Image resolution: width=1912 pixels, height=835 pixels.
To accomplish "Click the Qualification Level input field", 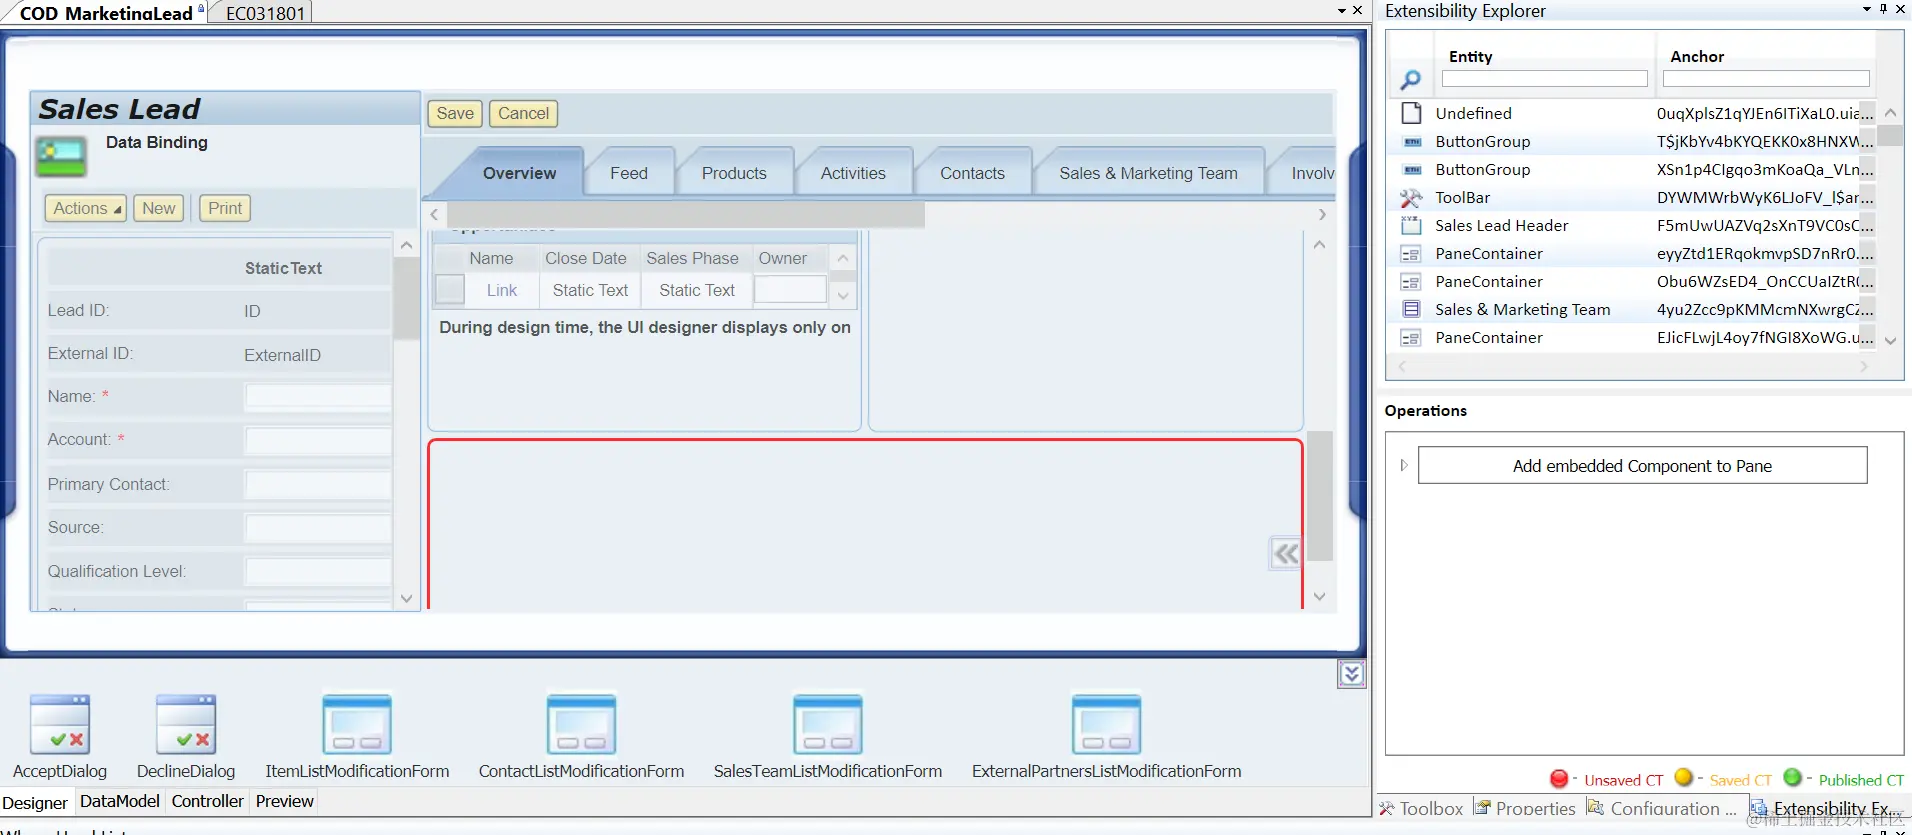I will 318,572.
